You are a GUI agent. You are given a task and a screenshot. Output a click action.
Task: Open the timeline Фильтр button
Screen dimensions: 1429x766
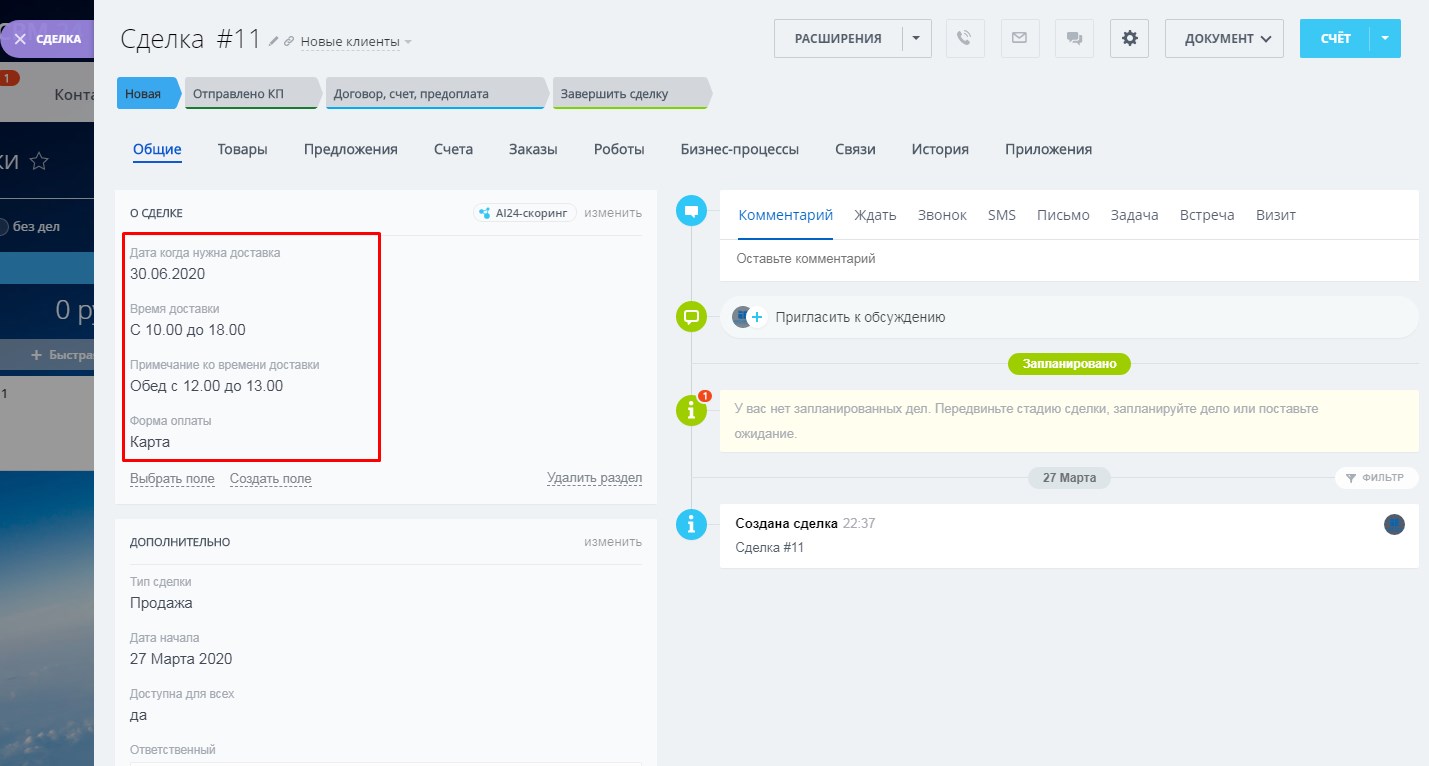click(x=1375, y=478)
